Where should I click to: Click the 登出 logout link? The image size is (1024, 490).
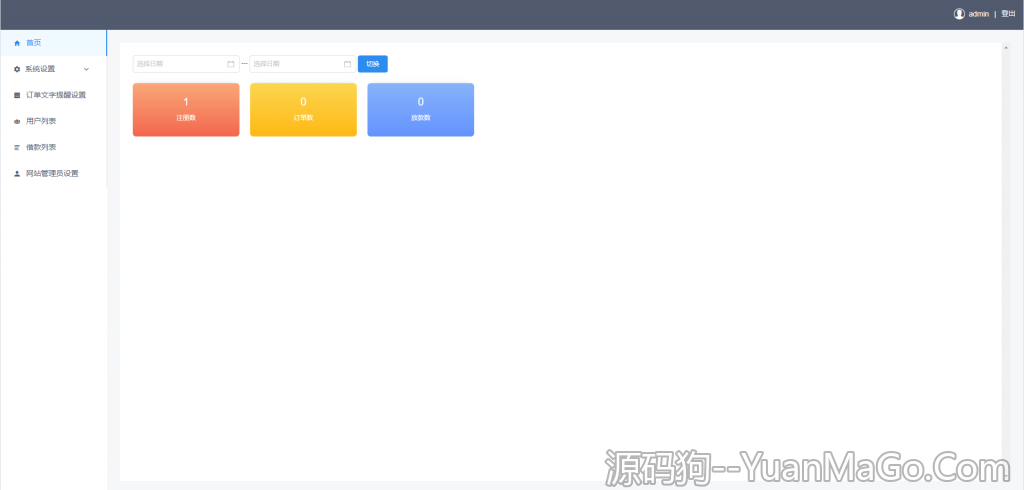point(1008,14)
